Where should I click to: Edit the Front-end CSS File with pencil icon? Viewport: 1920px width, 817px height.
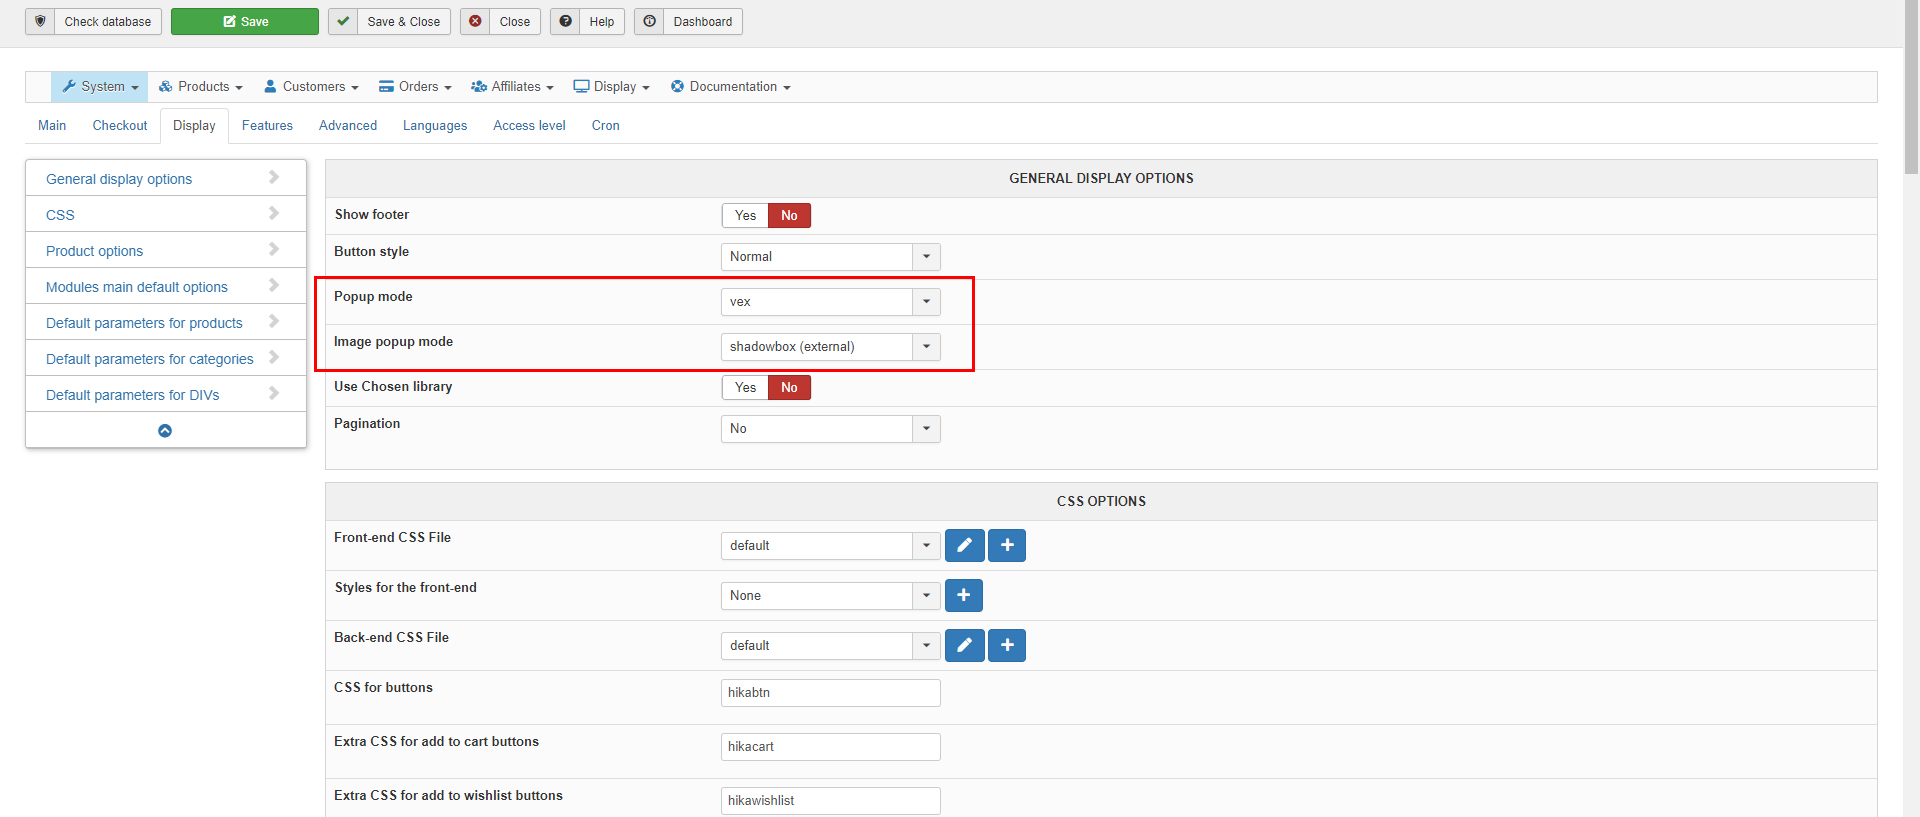tap(964, 545)
